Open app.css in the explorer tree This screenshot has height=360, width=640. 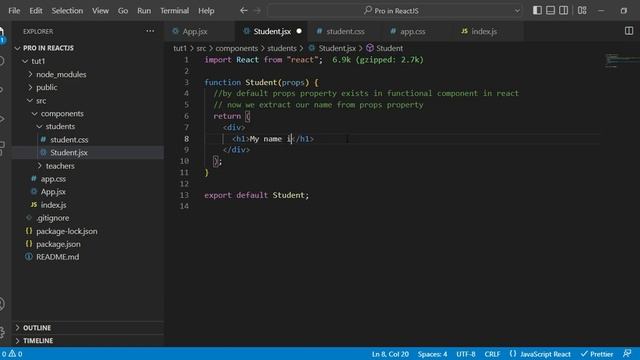[x=88, y=179]
